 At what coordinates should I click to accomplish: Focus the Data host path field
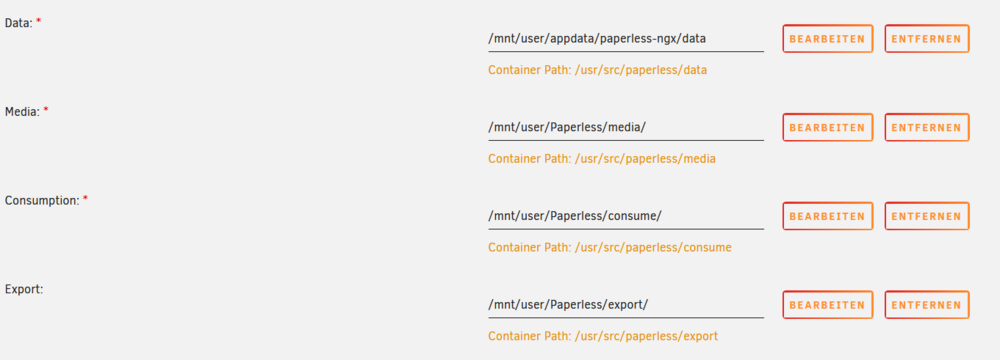tap(626, 39)
